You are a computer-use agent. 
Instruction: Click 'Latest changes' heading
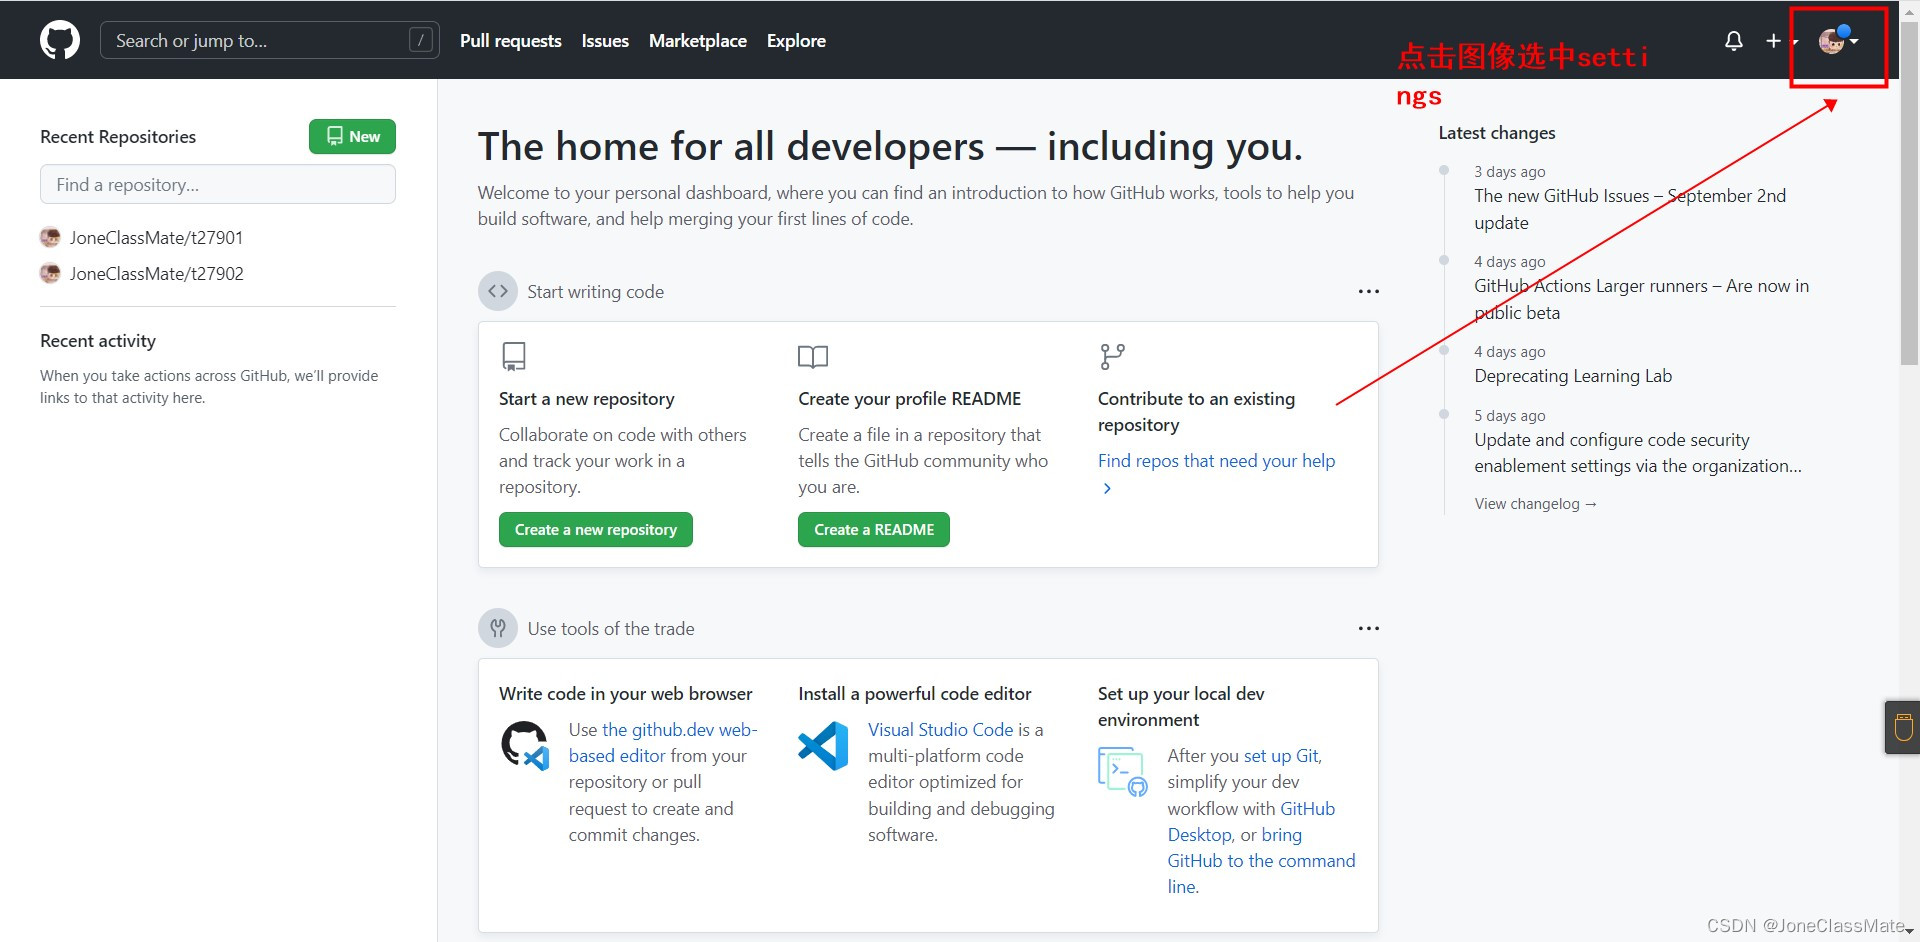(1497, 133)
